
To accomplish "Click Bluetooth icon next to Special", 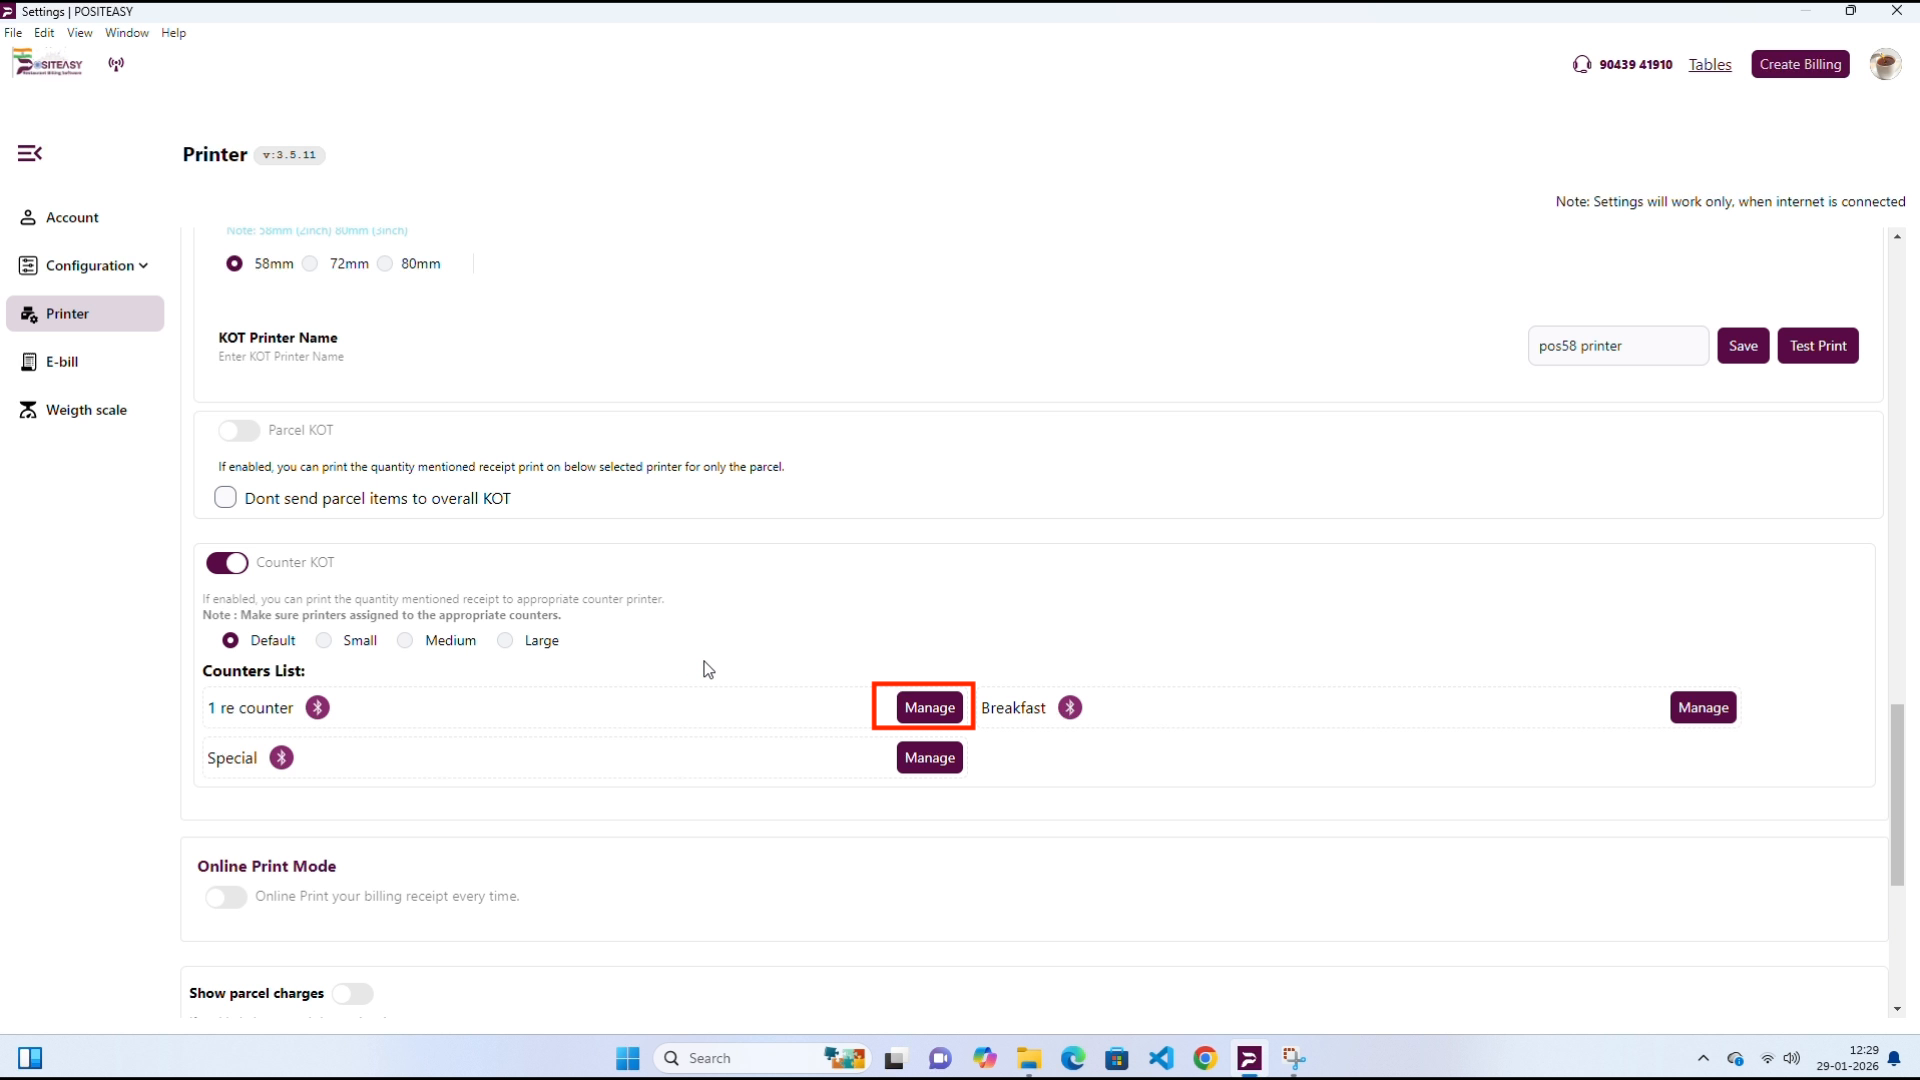I will (281, 758).
